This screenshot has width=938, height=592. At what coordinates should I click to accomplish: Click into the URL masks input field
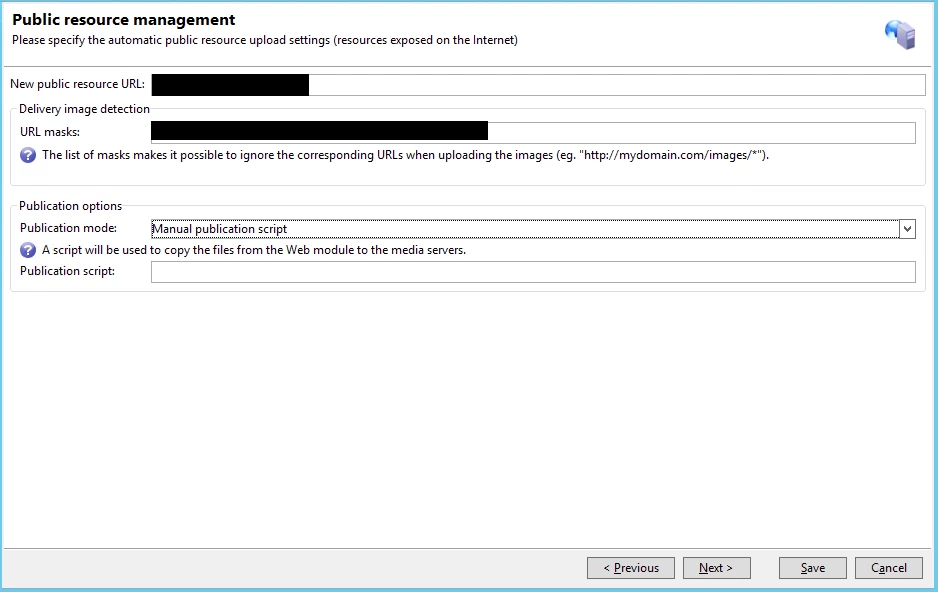click(x=533, y=132)
